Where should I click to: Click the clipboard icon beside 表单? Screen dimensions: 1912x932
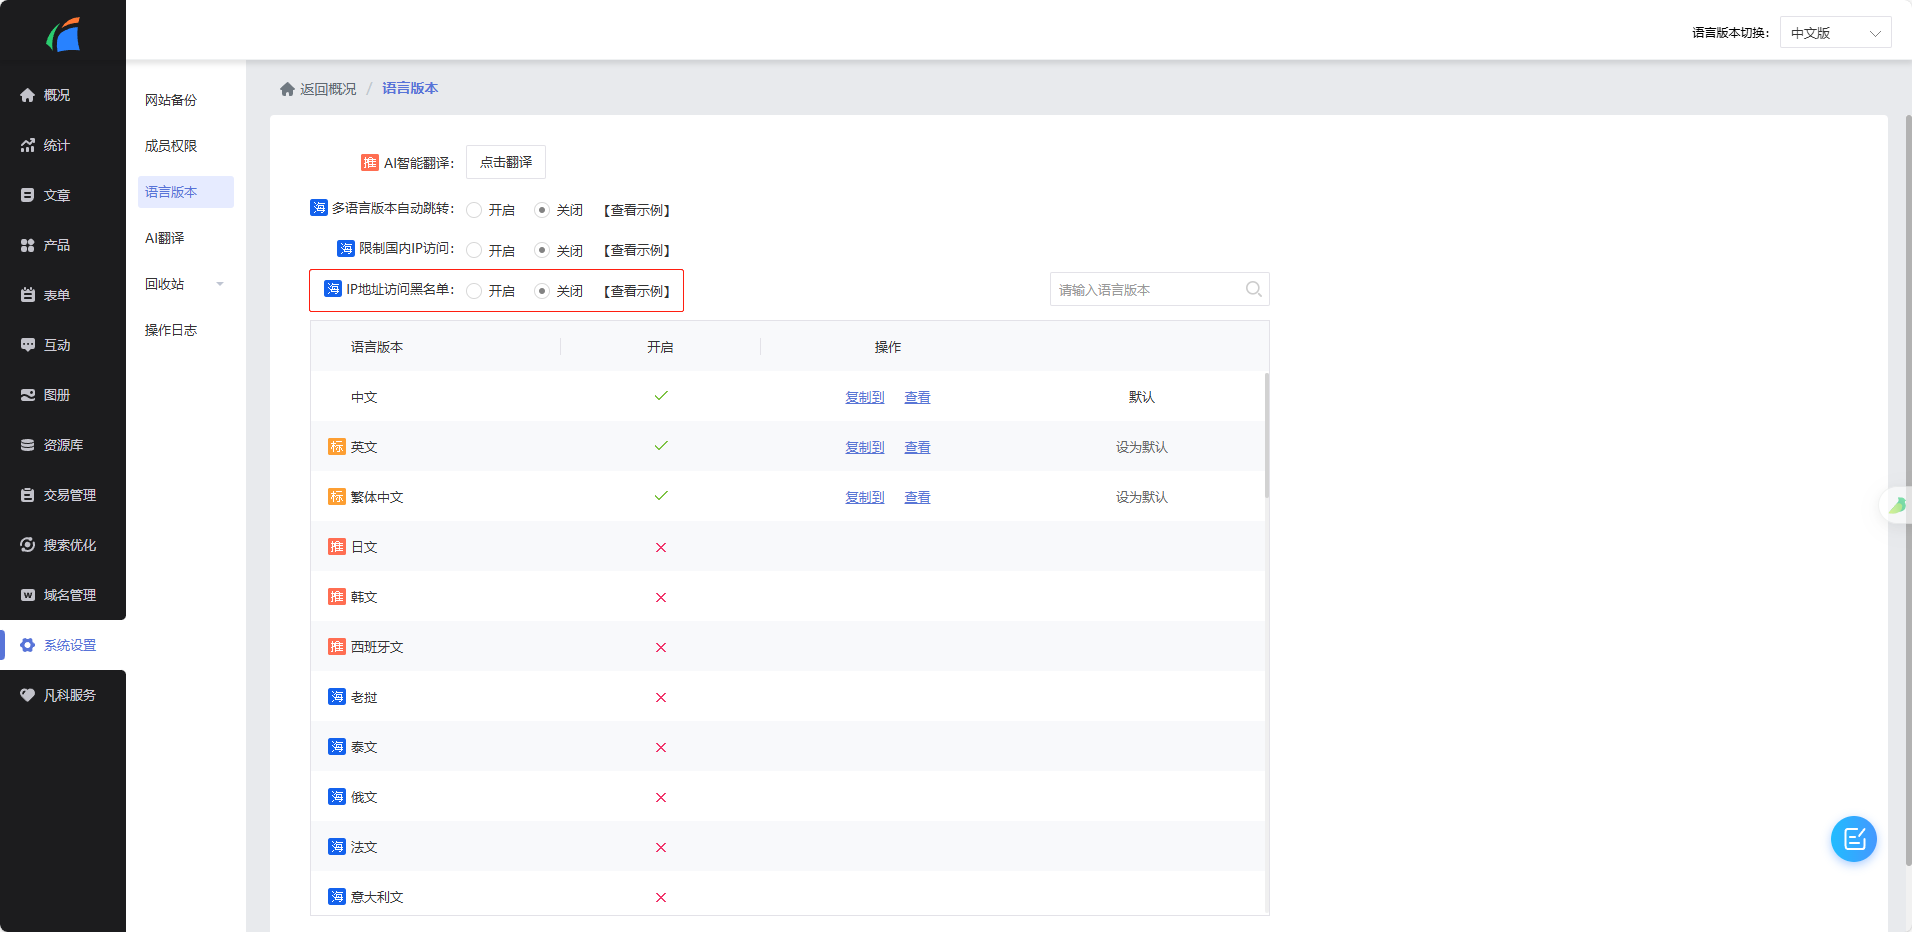pyautogui.click(x=28, y=295)
